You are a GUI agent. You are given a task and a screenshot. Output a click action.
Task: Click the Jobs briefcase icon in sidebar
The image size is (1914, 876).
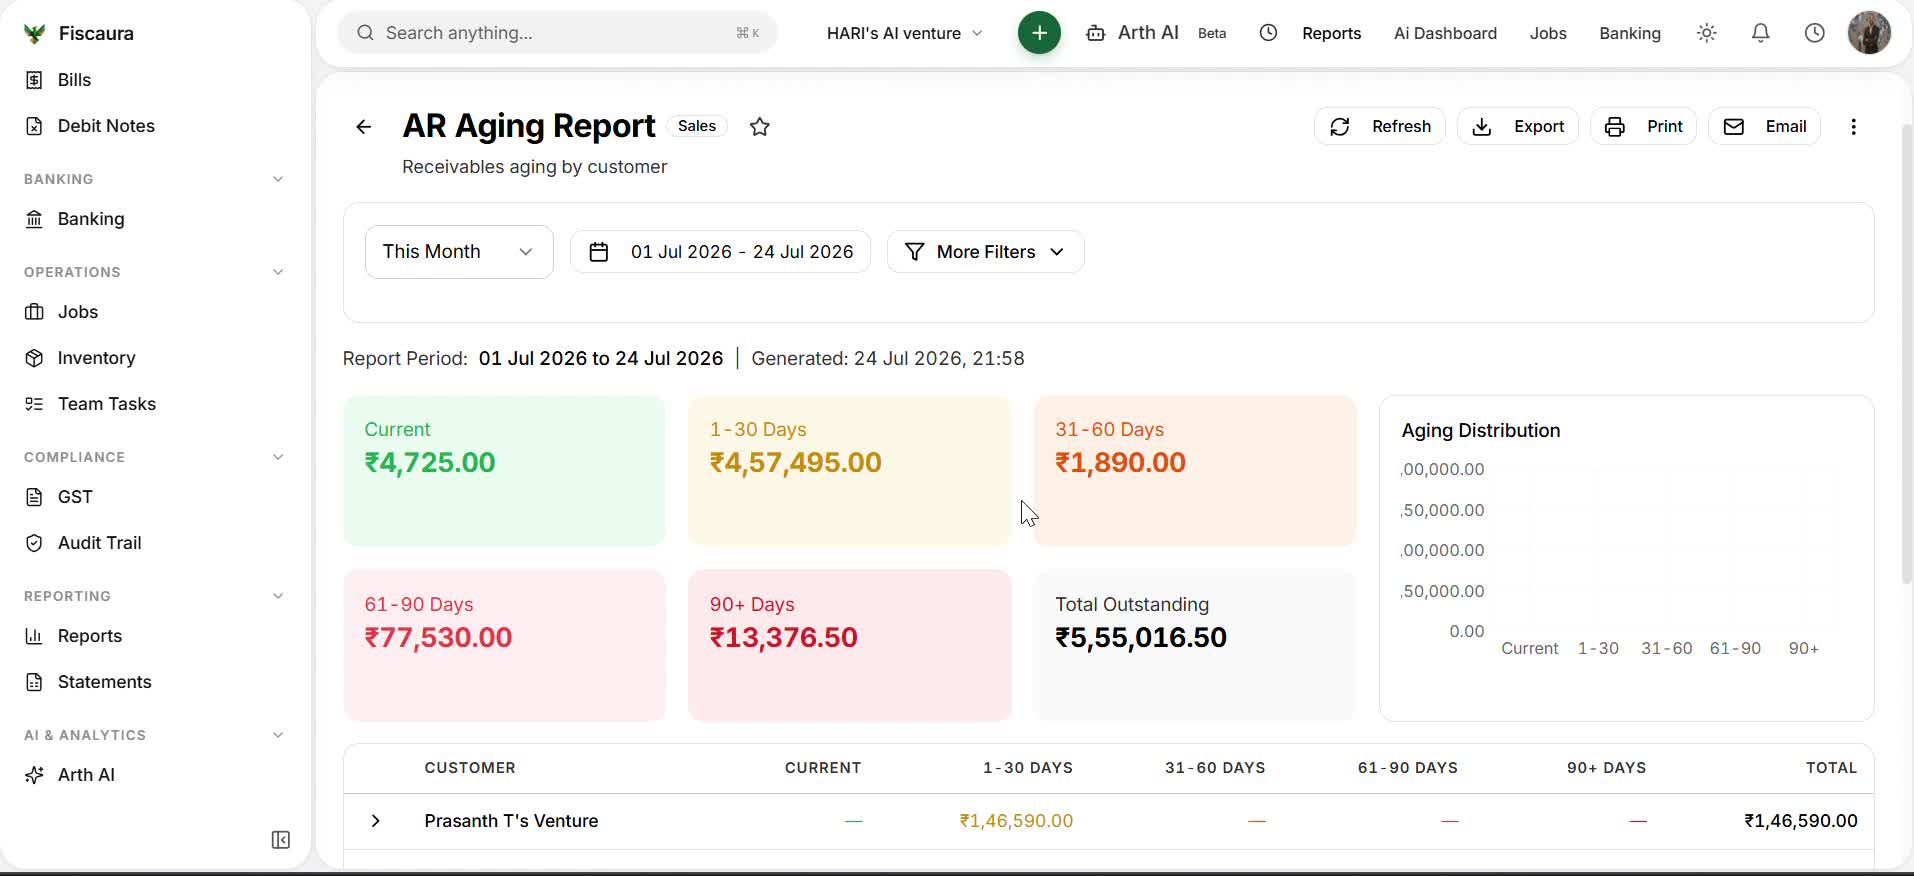(x=34, y=312)
